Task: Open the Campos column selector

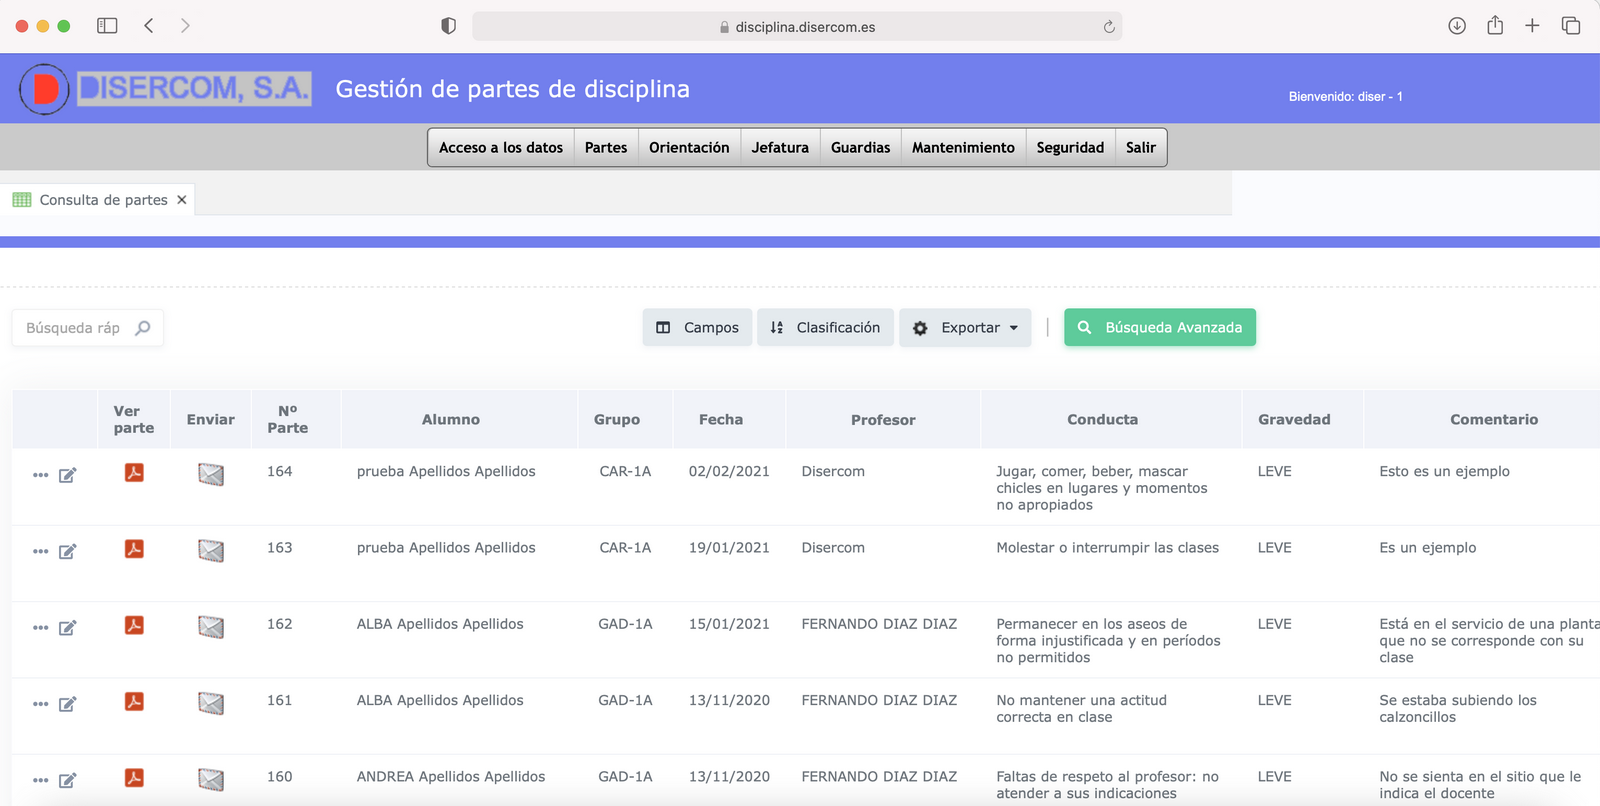Action: [x=697, y=328]
